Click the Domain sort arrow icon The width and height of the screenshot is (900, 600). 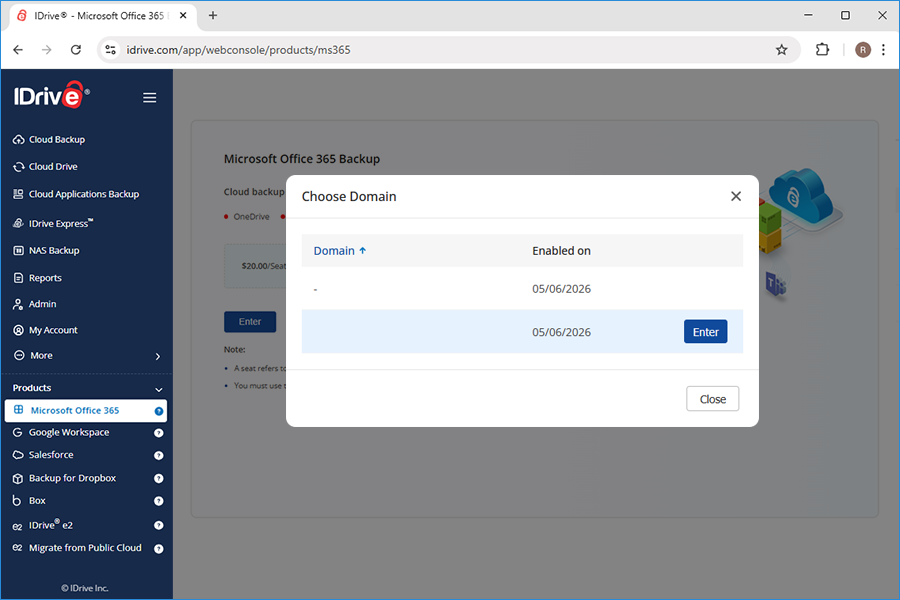pos(363,250)
